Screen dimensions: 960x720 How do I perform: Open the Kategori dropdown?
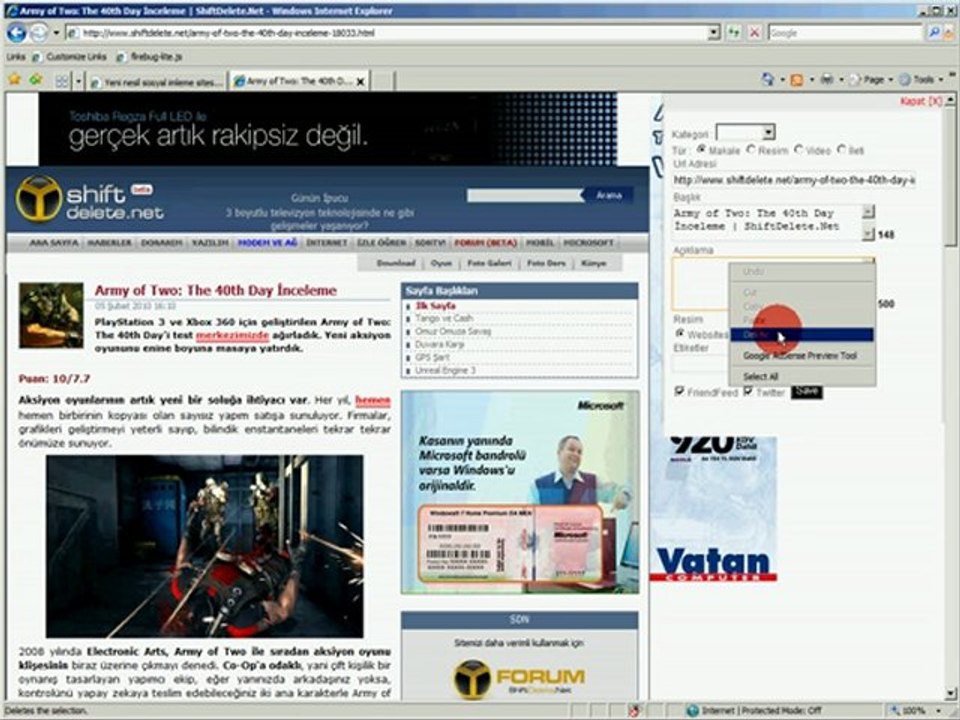pos(746,132)
